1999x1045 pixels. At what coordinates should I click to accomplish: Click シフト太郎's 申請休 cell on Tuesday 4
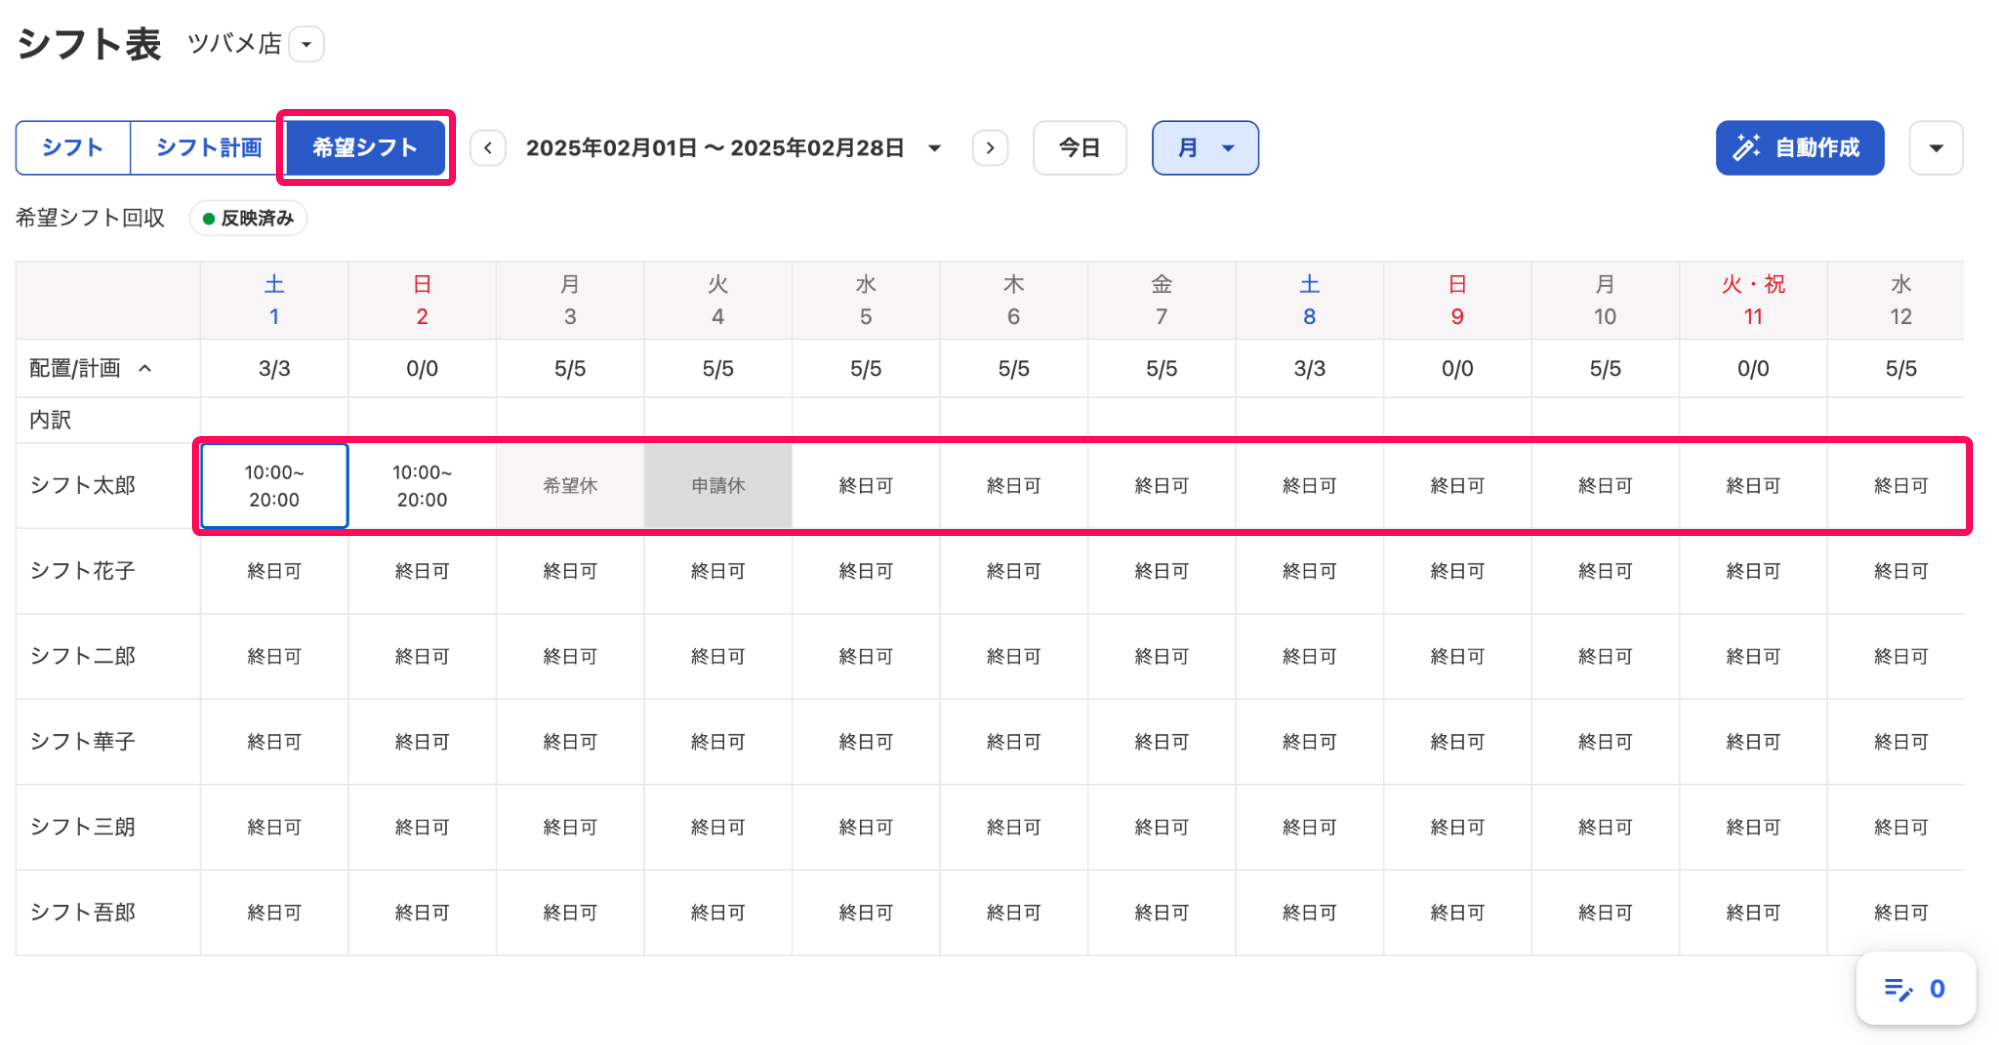(x=718, y=486)
